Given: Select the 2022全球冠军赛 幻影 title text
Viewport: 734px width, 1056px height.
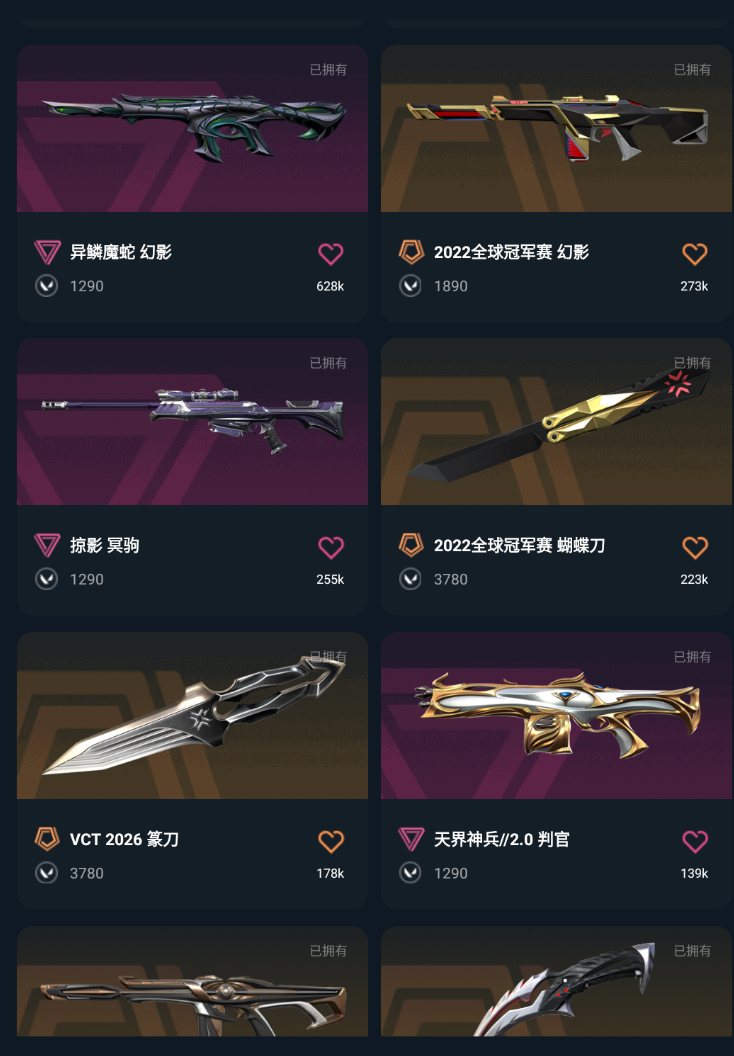Looking at the screenshot, I should 511,252.
